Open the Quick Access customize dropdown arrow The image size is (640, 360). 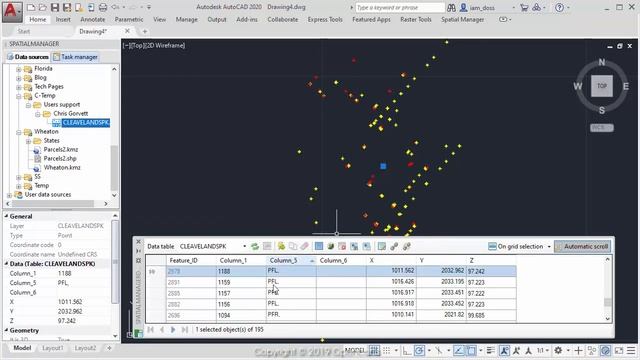[149, 7]
